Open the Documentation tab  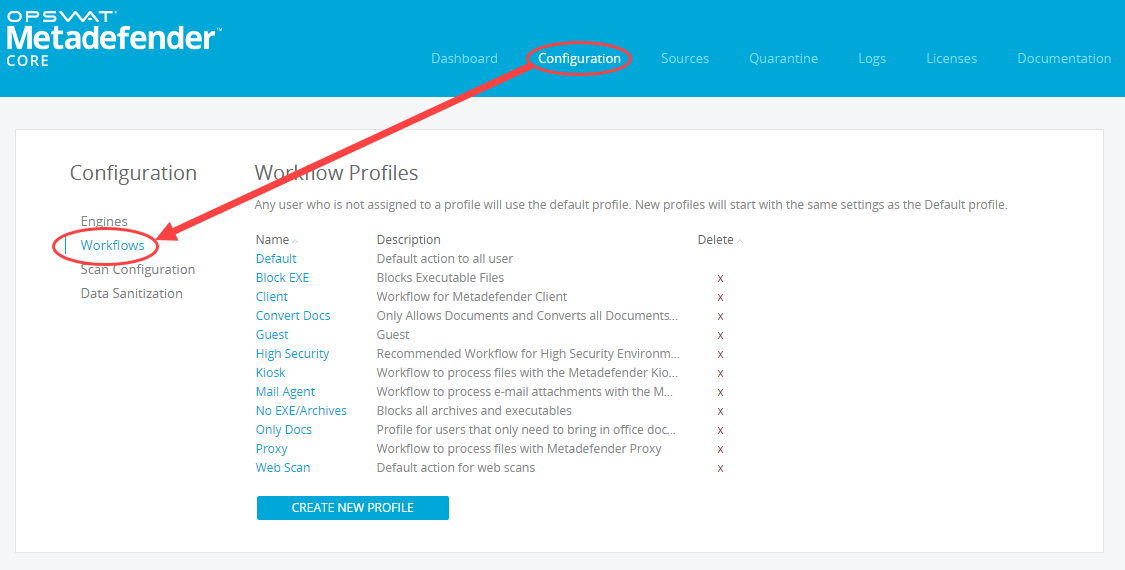(1064, 59)
